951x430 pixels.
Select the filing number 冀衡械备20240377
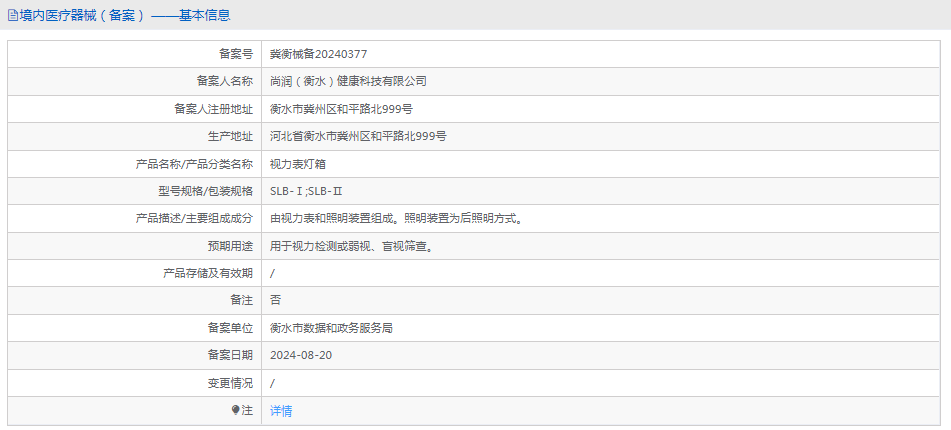pos(311,54)
